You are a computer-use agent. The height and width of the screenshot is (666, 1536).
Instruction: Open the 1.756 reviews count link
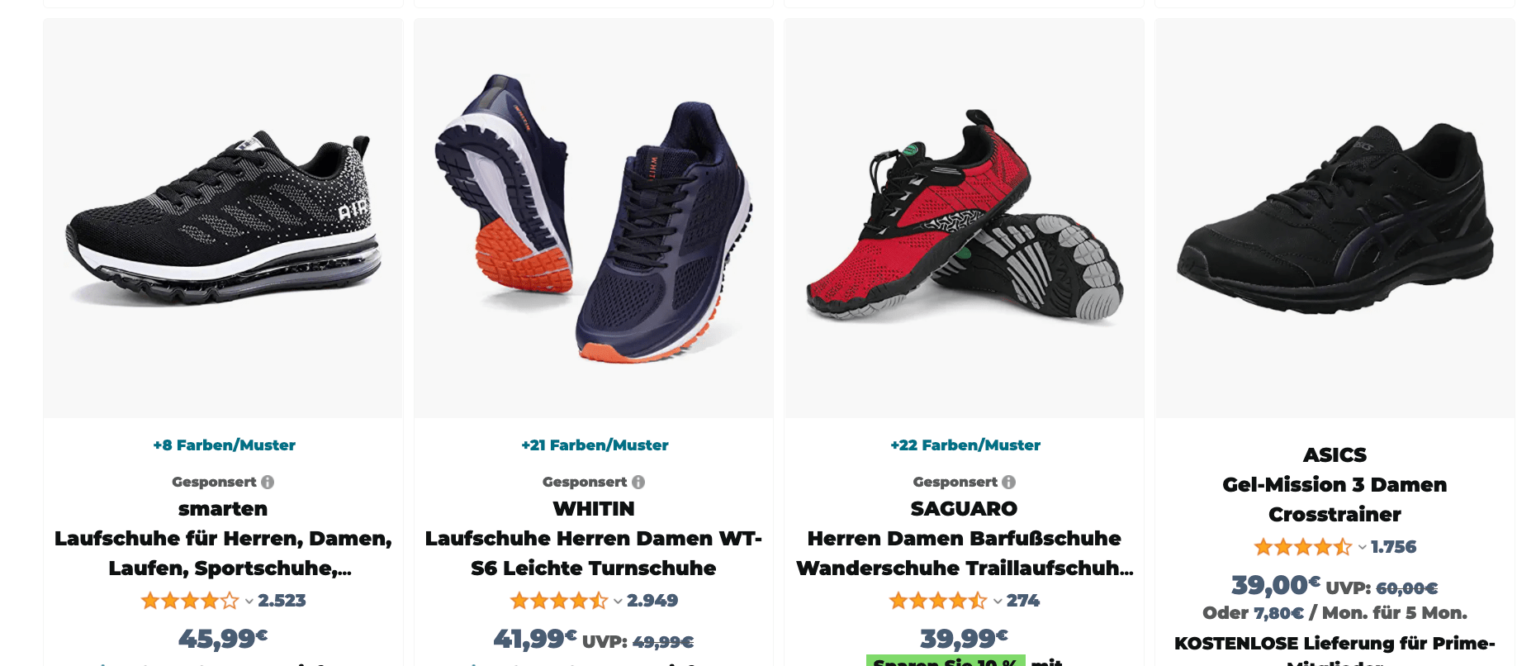[1394, 547]
